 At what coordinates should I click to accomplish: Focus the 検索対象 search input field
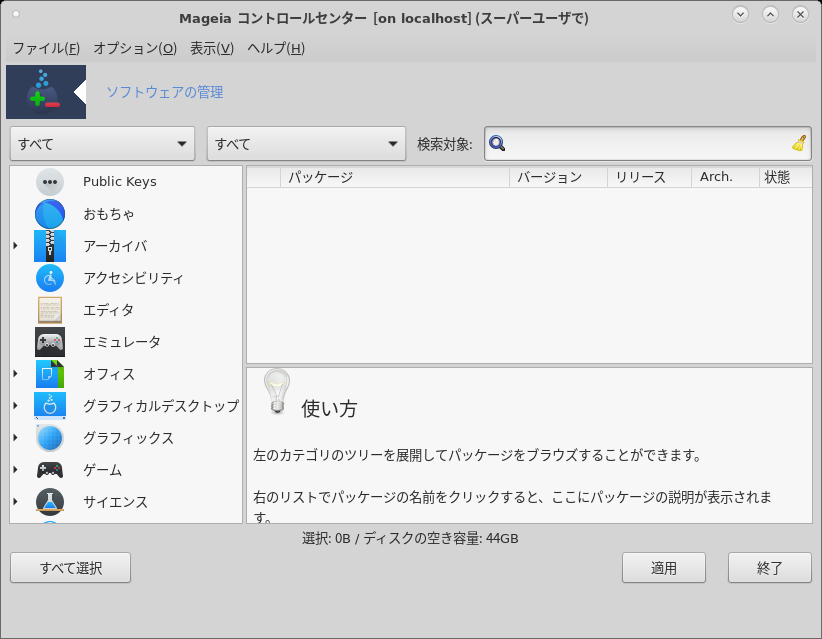(x=648, y=143)
